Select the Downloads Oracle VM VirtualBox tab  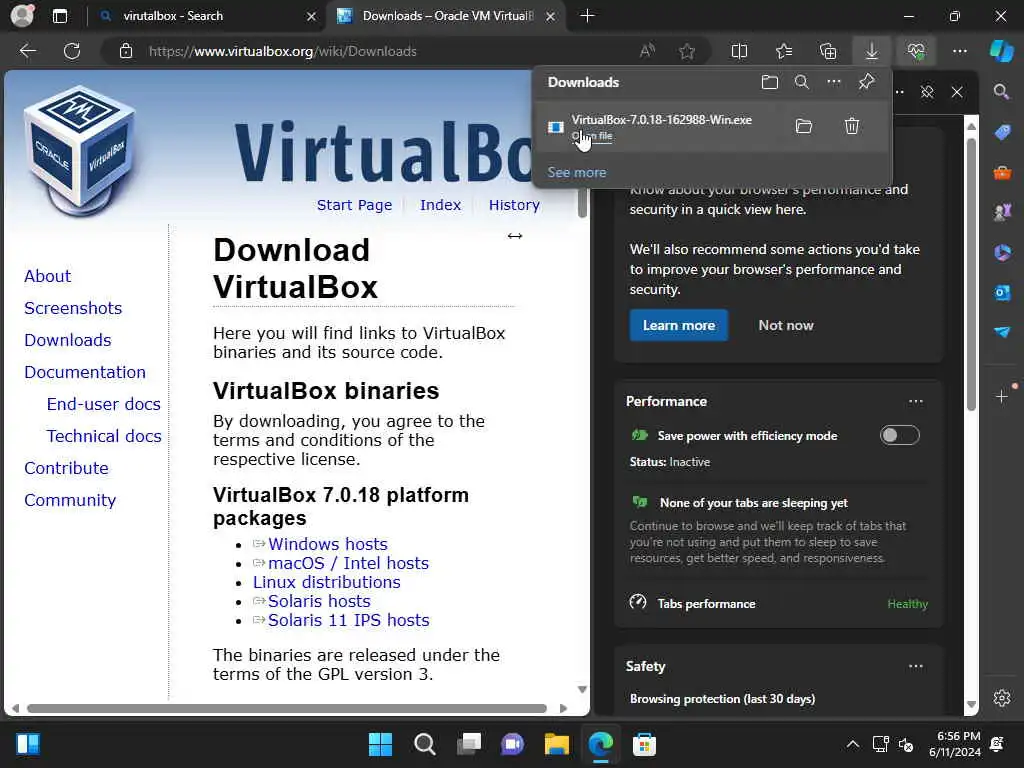447,16
